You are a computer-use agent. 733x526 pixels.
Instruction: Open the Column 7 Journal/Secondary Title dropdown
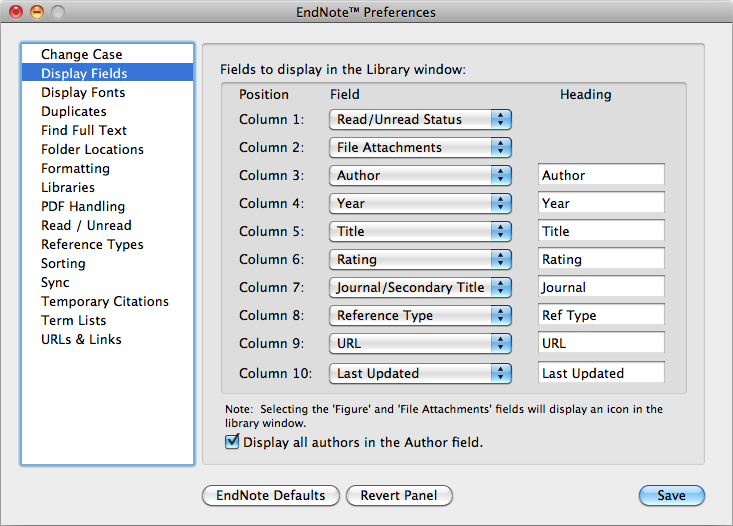[x=420, y=288]
